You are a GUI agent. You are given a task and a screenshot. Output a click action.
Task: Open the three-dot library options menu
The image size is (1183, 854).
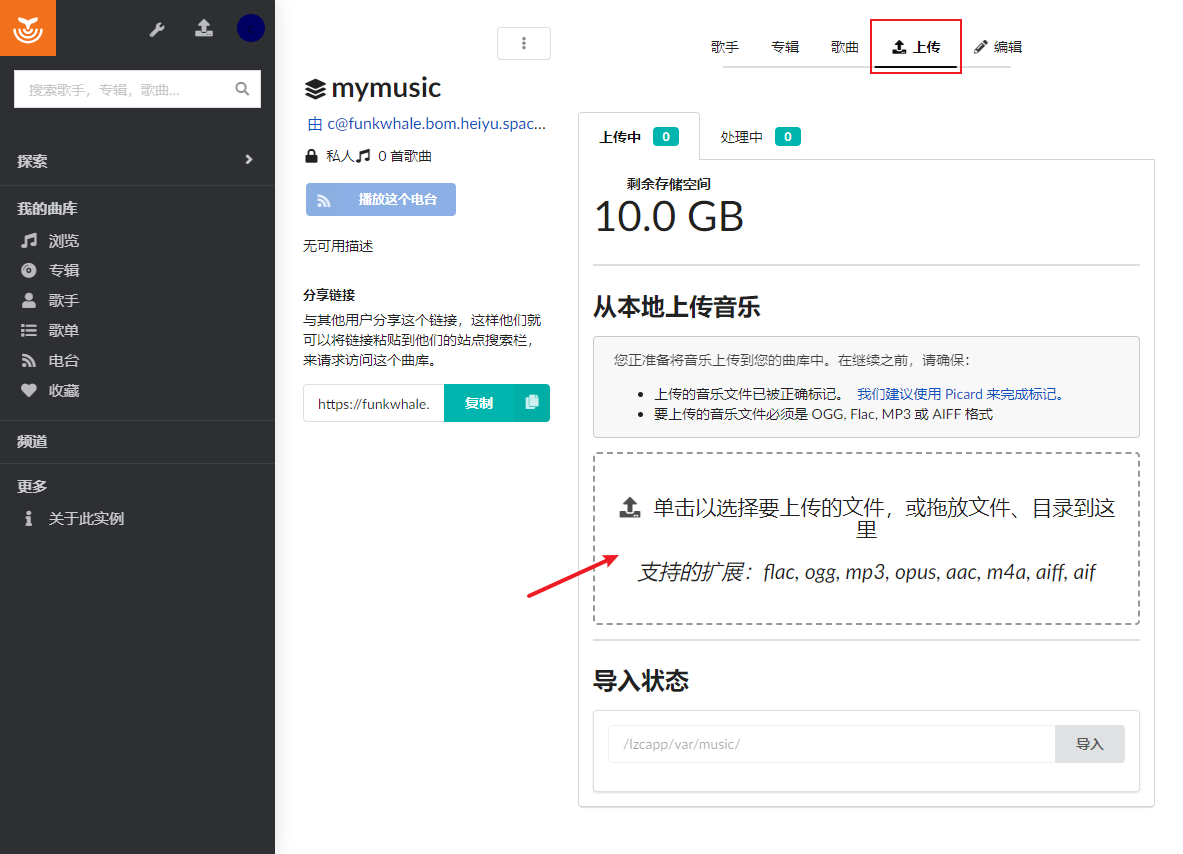coord(524,43)
